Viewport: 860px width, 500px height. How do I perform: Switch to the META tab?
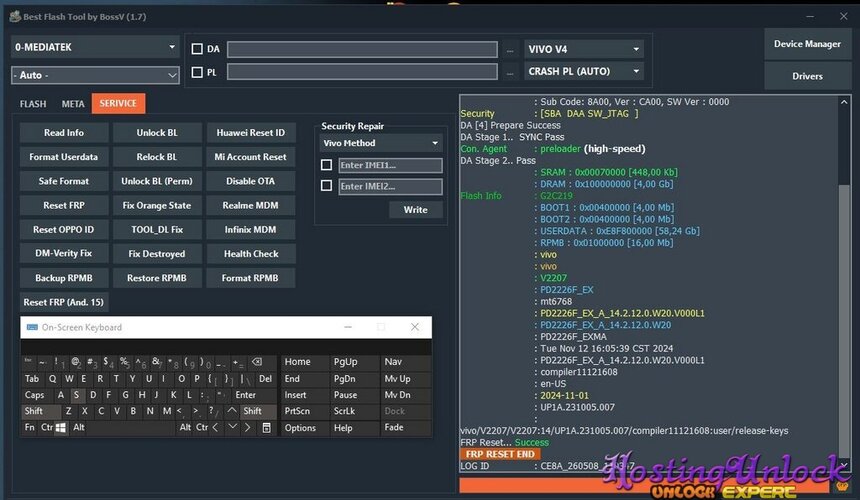73,104
